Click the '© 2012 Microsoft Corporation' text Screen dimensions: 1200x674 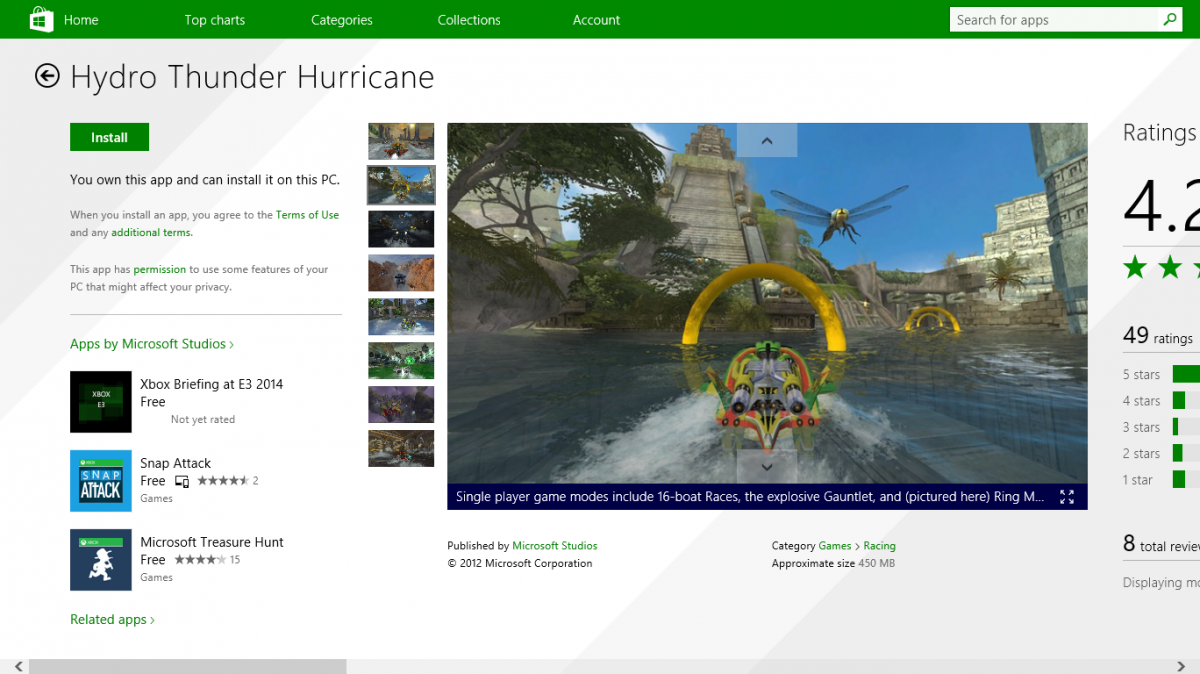520,564
